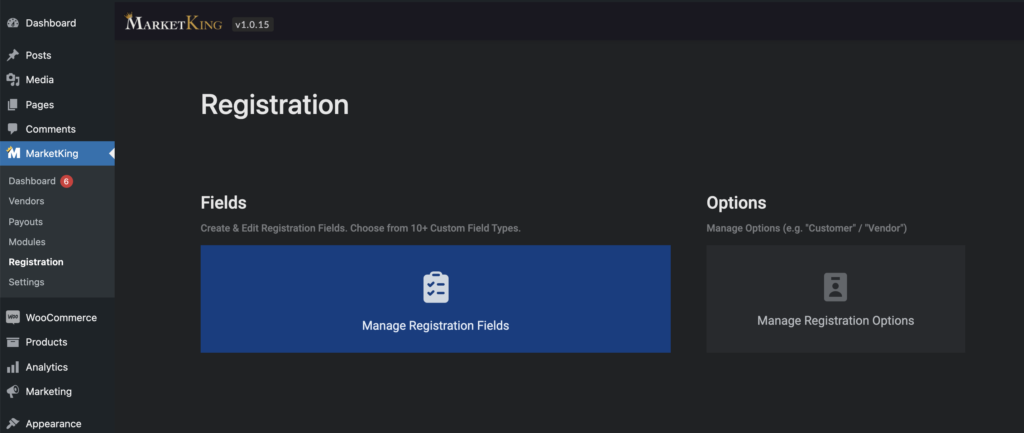The image size is (1024, 433).
Task: Click the WooCommerce logo icon
Action: click(x=12, y=317)
